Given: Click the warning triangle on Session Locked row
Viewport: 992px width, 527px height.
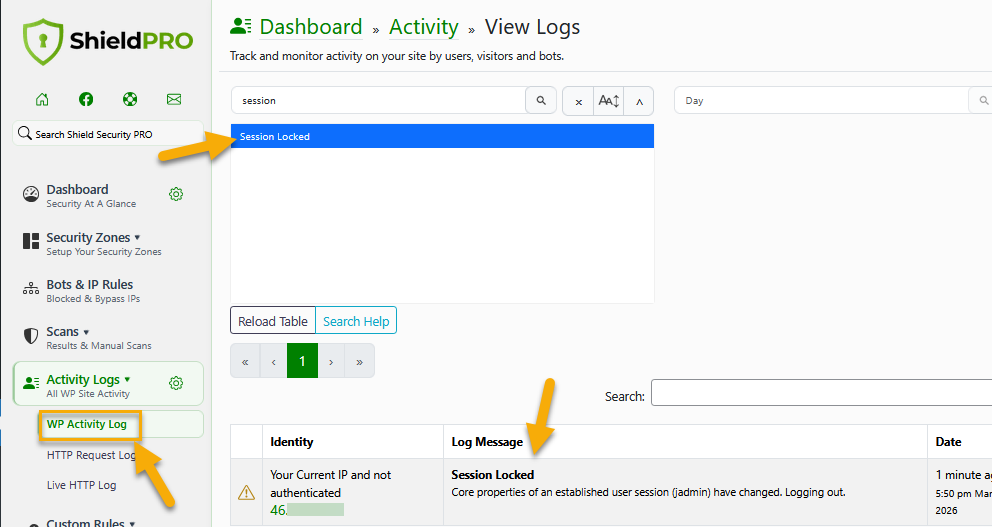Looking at the screenshot, I should tap(246, 492).
